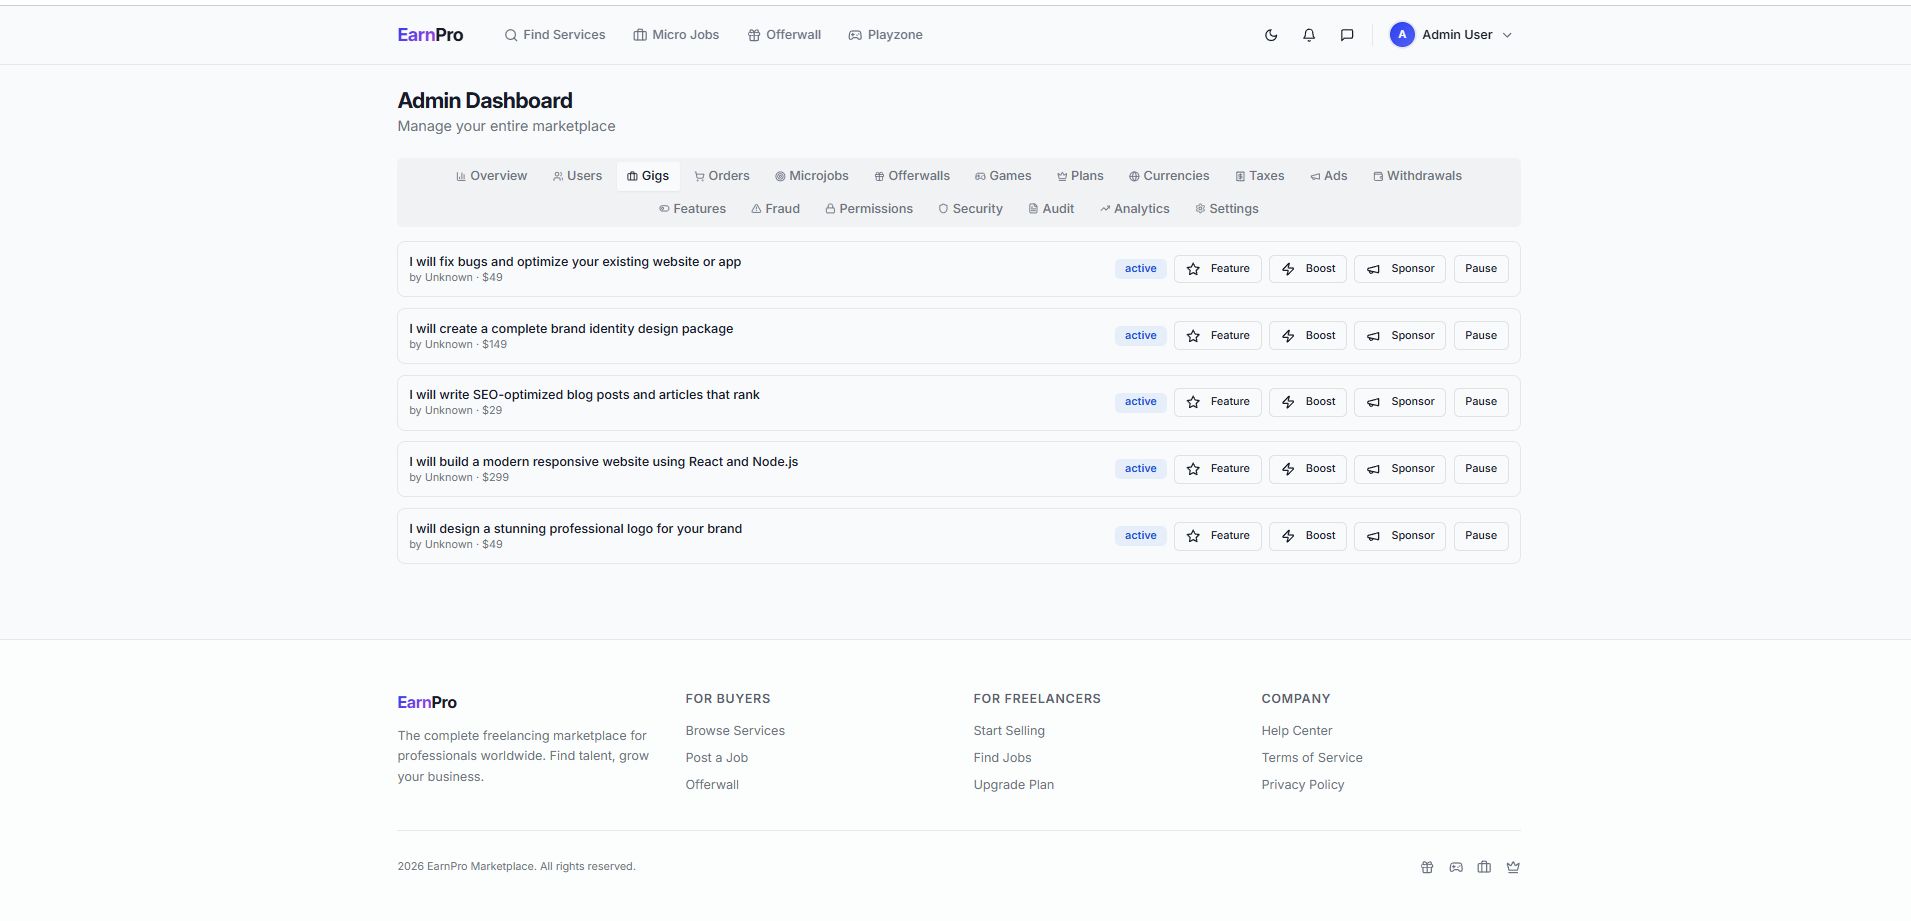Click the crown icon in the footer
The height and width of the screenshot is (921, 1911).
(x=1513, y=867)
